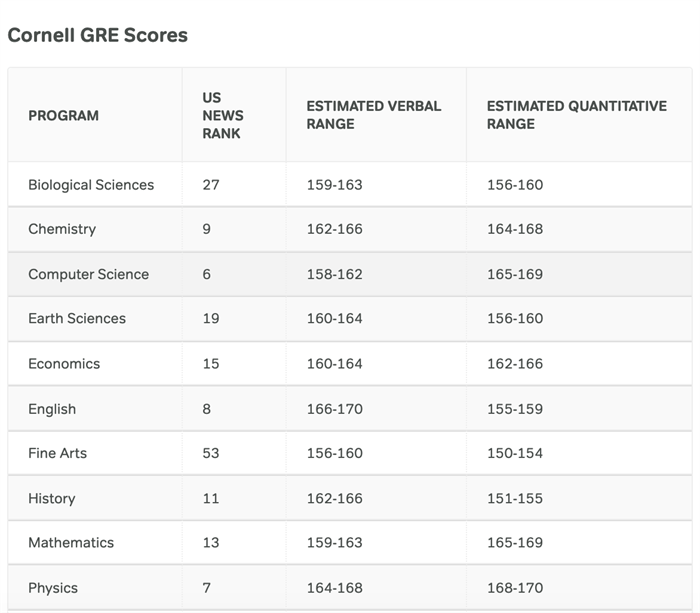The height and width of the screenshot is (613, 700).
Task: Click the Cornell GRE Scores heading
Action: [97, 35]
